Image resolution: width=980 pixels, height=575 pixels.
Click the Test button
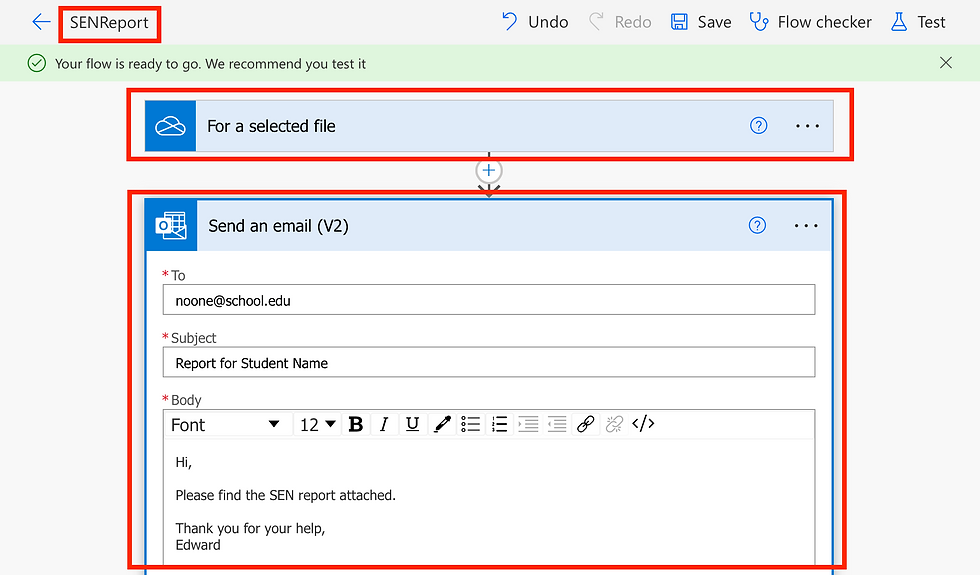(918, 22)
